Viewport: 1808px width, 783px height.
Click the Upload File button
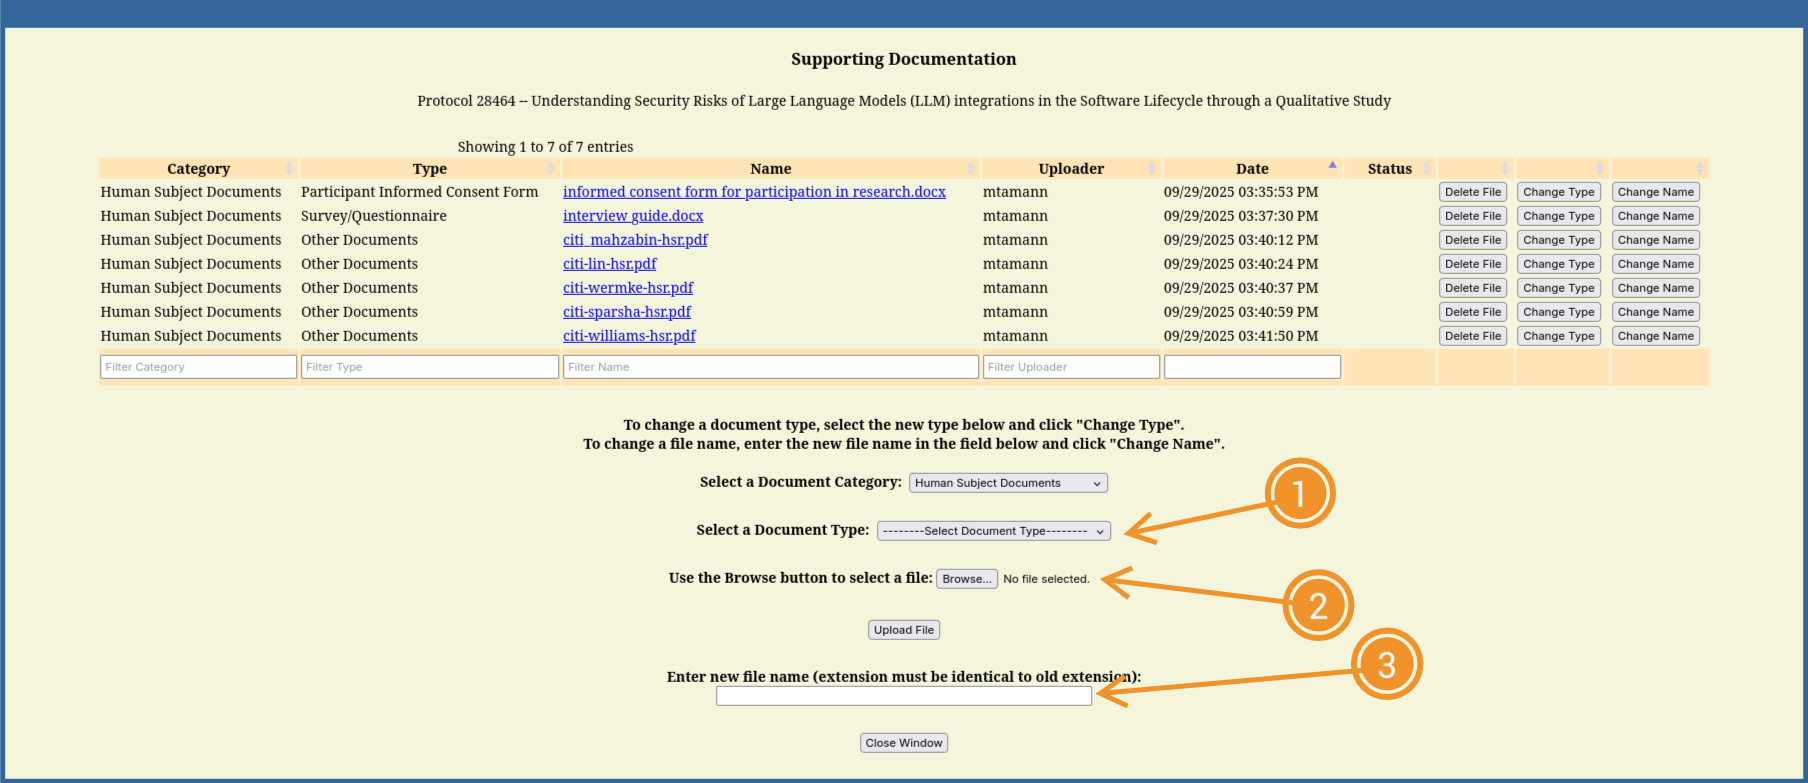904,630
